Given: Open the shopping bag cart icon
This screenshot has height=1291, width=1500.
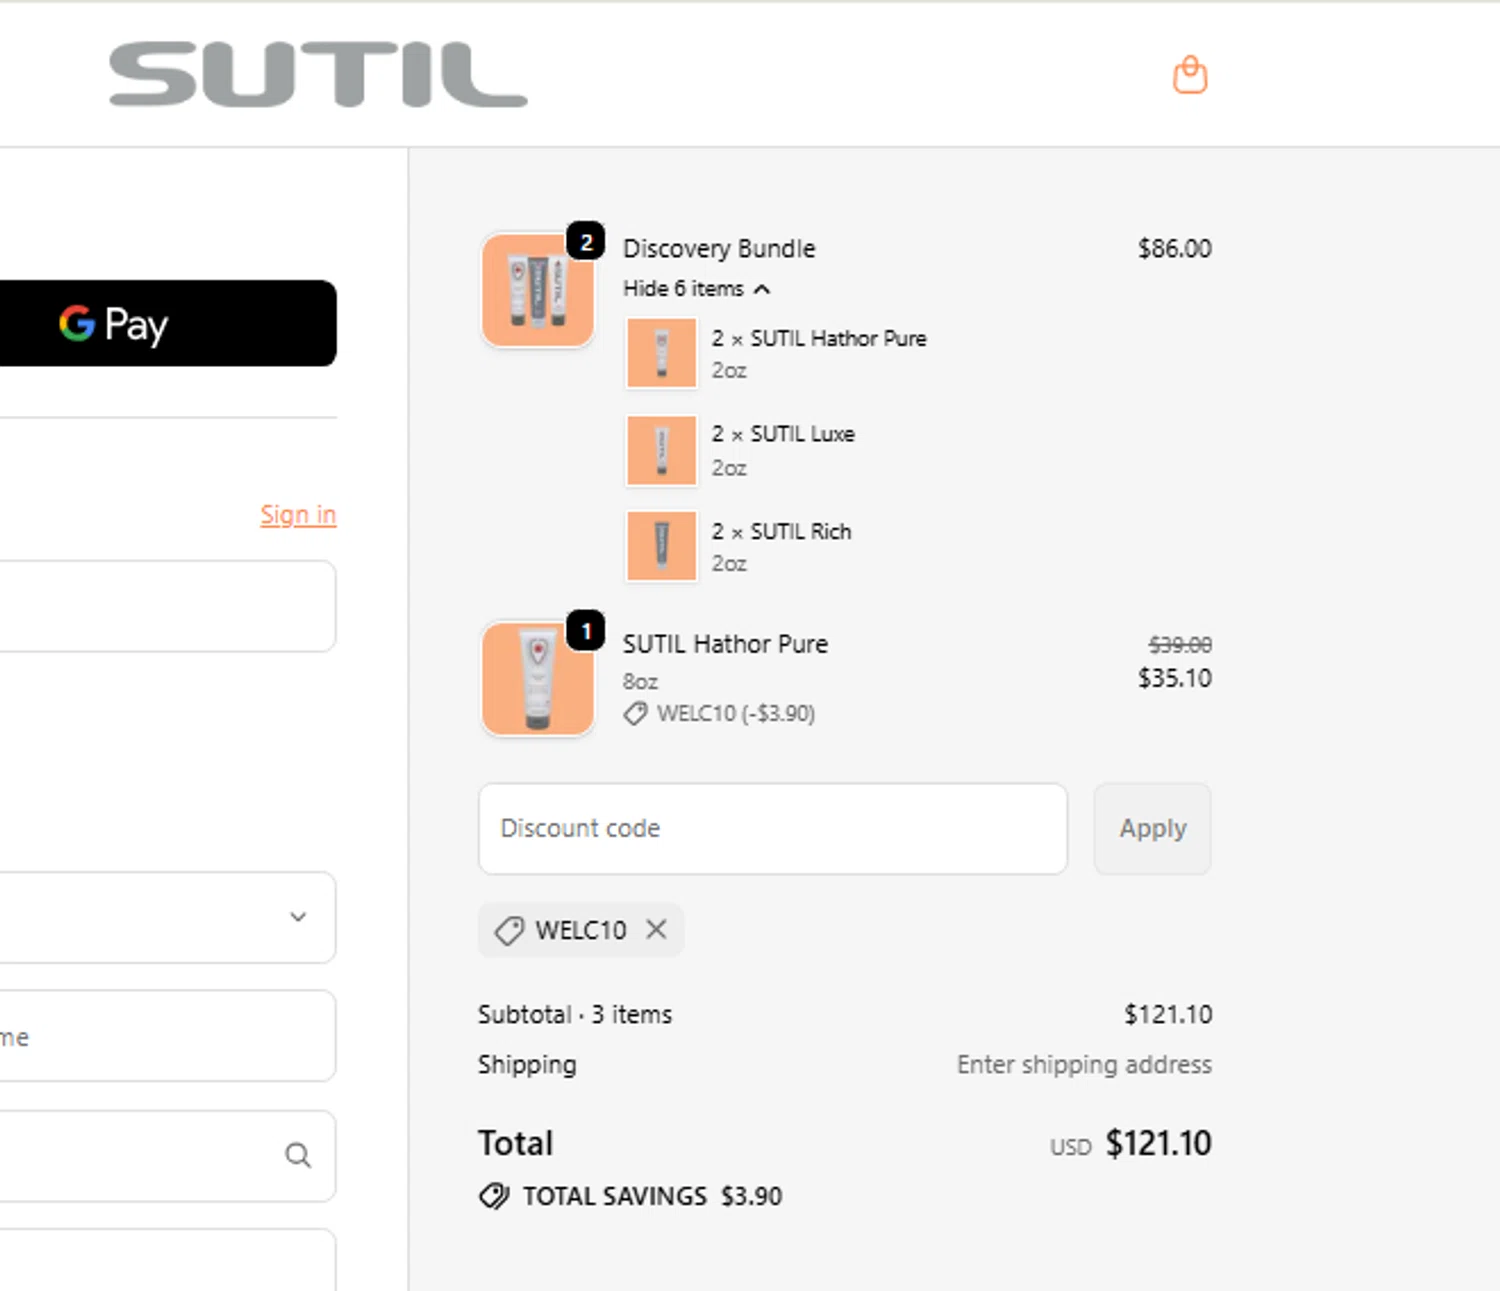Looking at the screenshot, I should pos(1190,75).
